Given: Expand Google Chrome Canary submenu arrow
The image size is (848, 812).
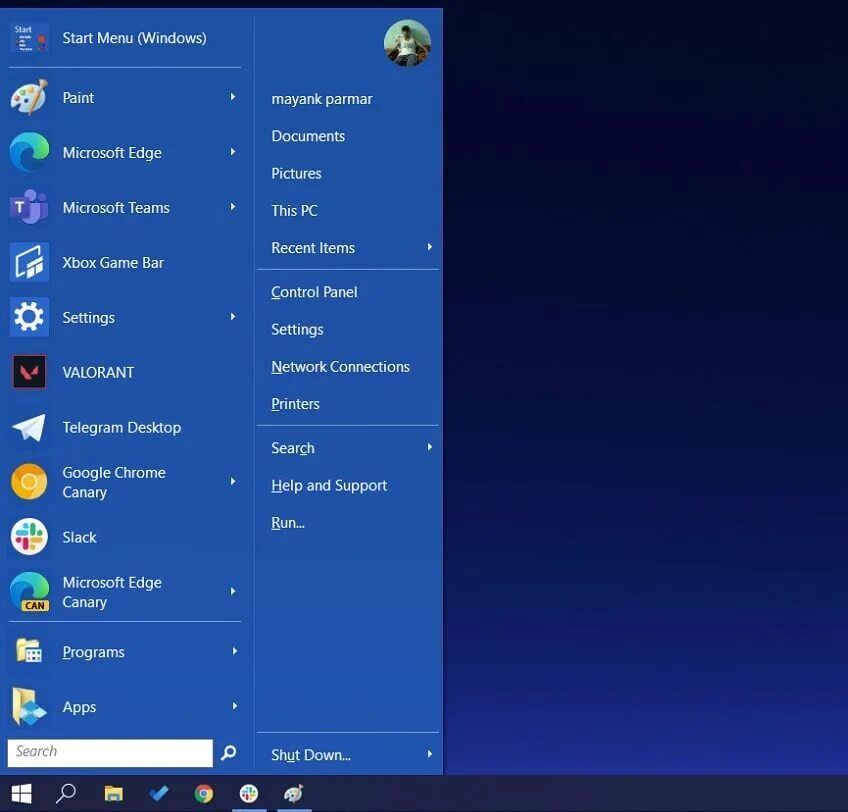Looking at the screenshot, I should (x=233, y=481).
